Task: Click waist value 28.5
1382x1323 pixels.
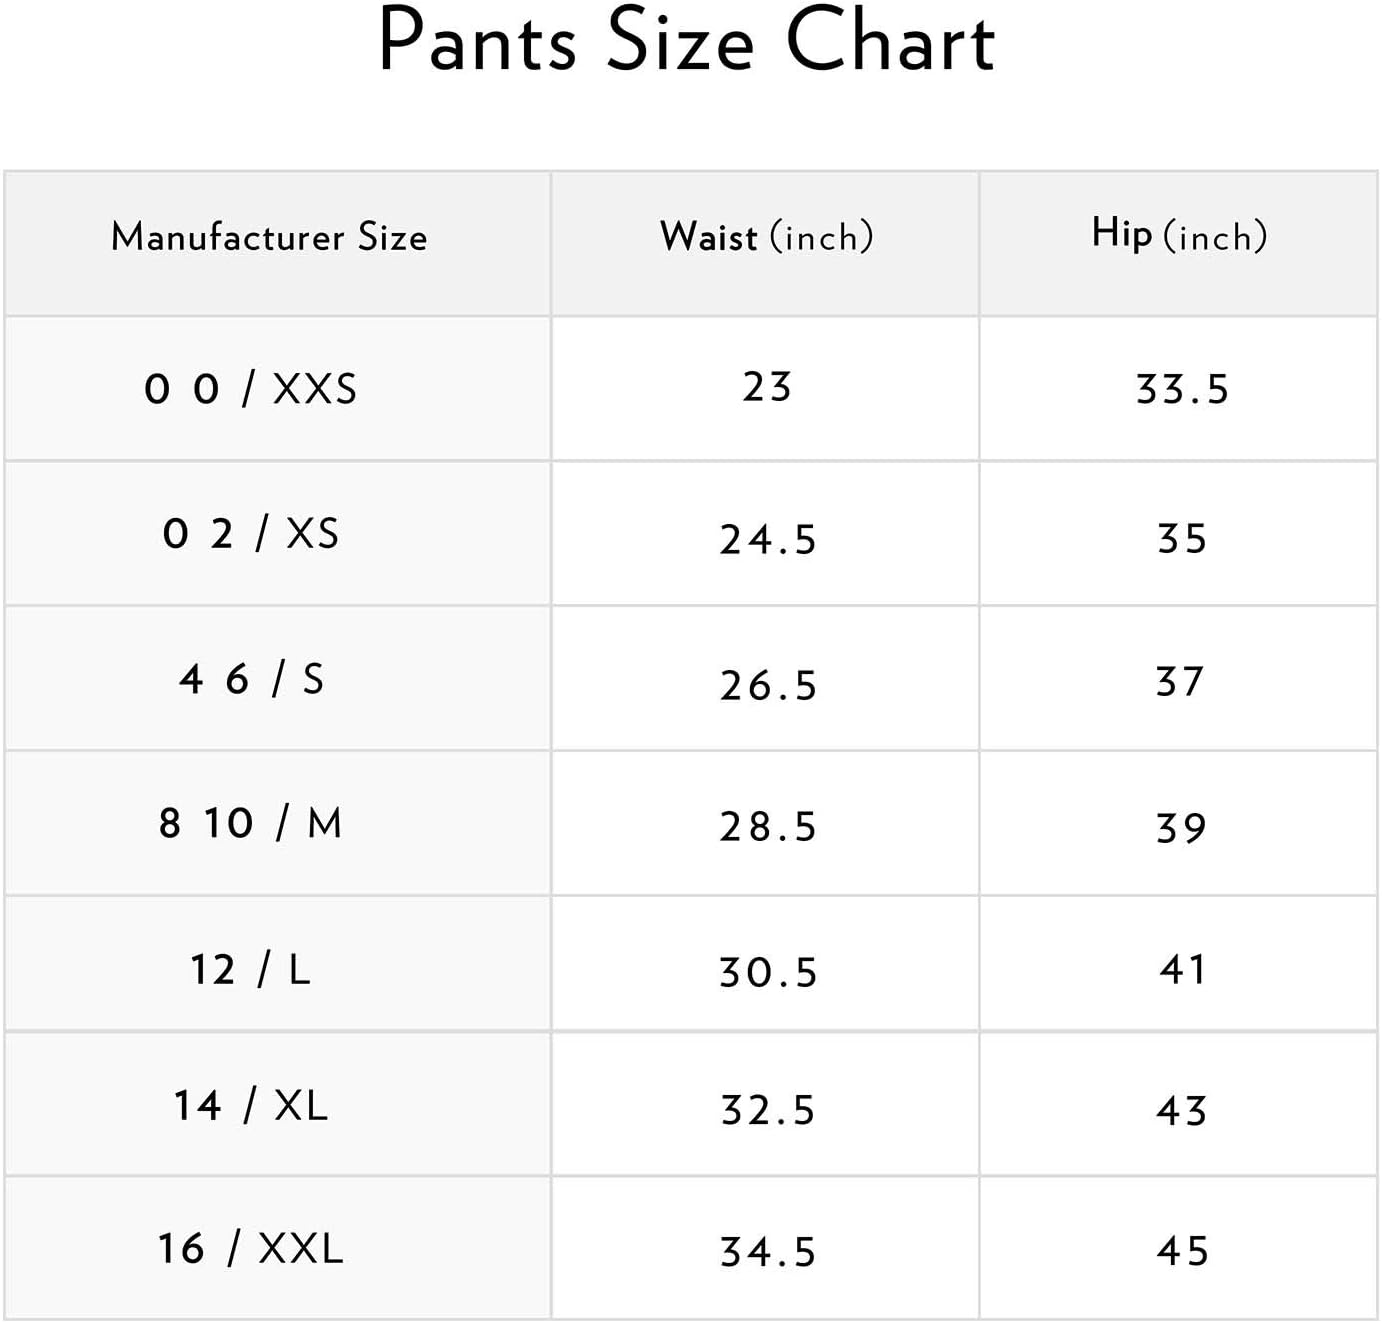Action: [768, 827]
